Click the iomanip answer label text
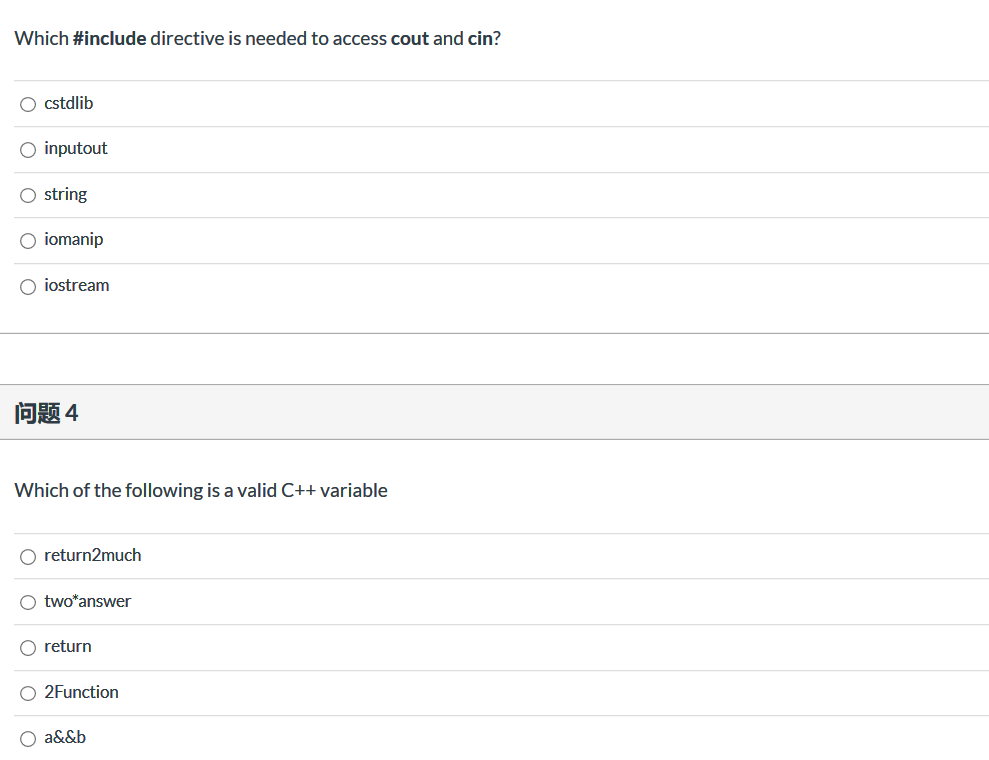Screen dimensions: 989x760 (74, 239)
